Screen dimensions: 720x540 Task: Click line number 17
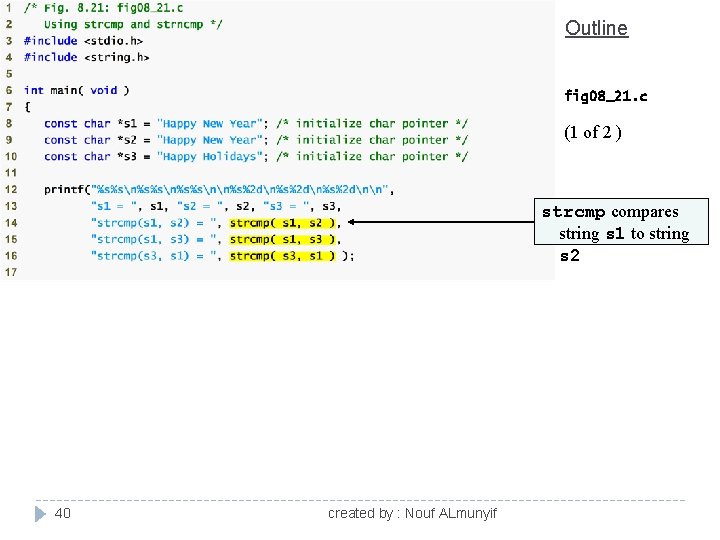coord(11,272)
